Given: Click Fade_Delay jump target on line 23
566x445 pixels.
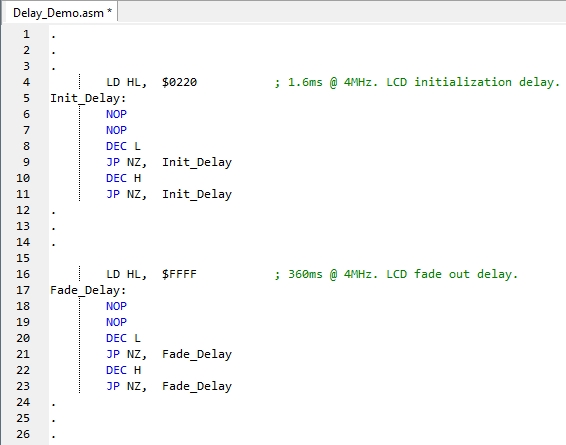Looking at the screenshot, I should tap(197, 386).
